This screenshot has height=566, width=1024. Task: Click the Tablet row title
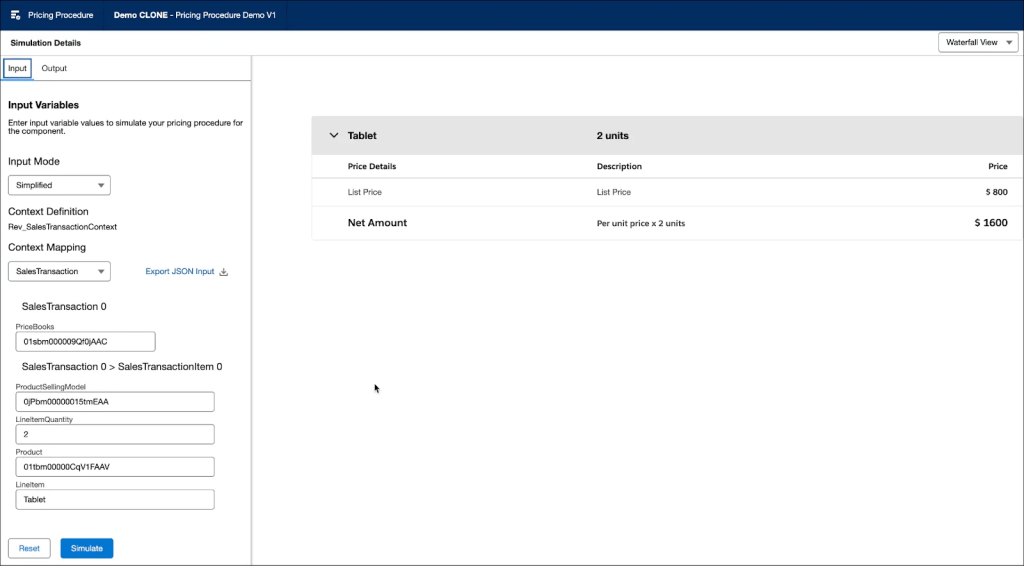(x=362, y=136)
